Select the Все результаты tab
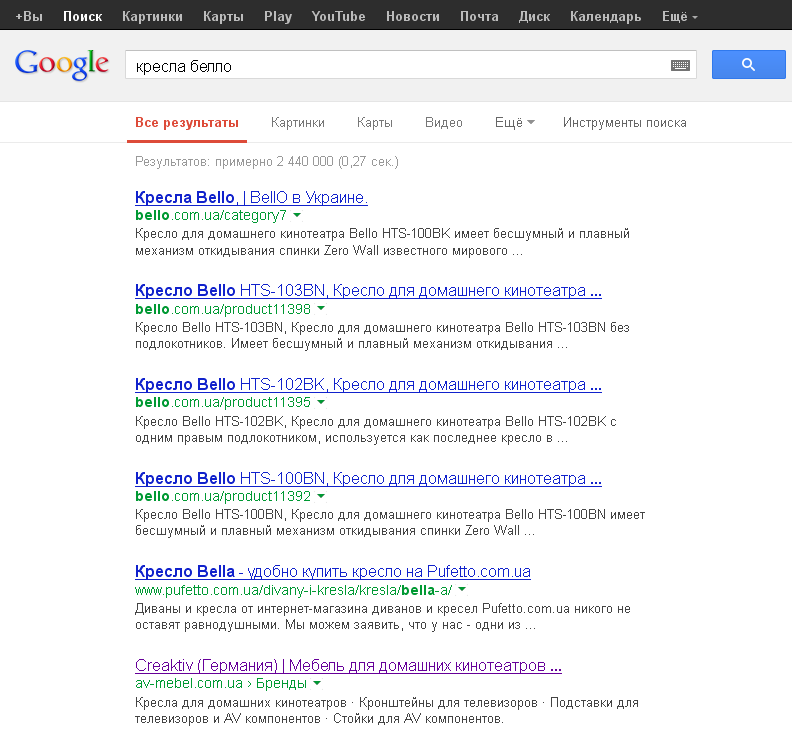The image size is (792, 735). click(187, 123)
